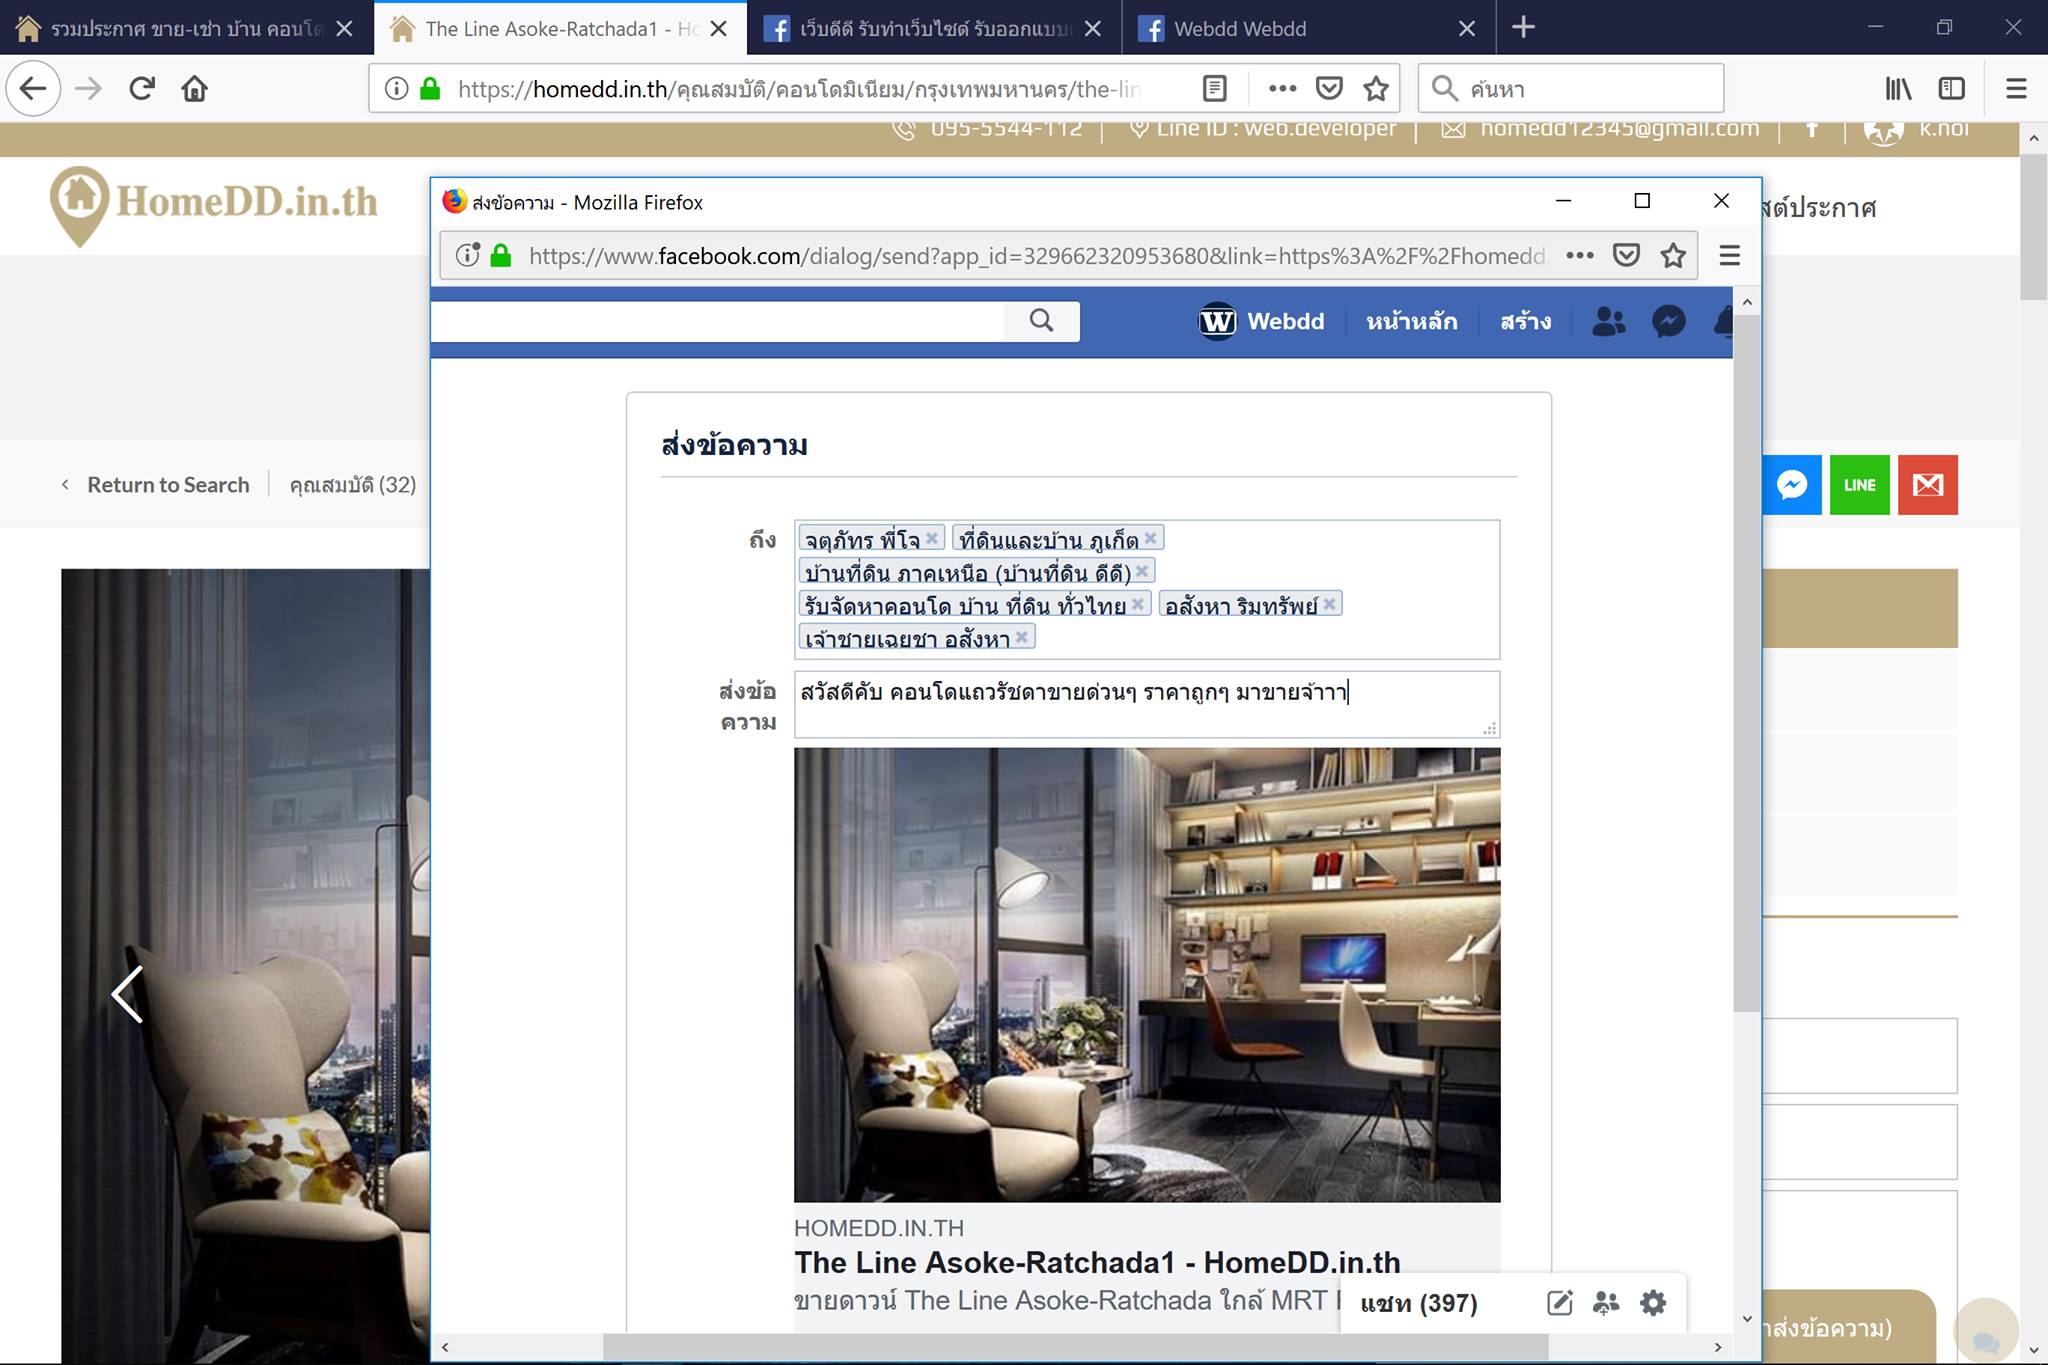Compose new message in chat bar
The image size is (2048, 1365).
pyautogui.click(x=1559, y=1303)
